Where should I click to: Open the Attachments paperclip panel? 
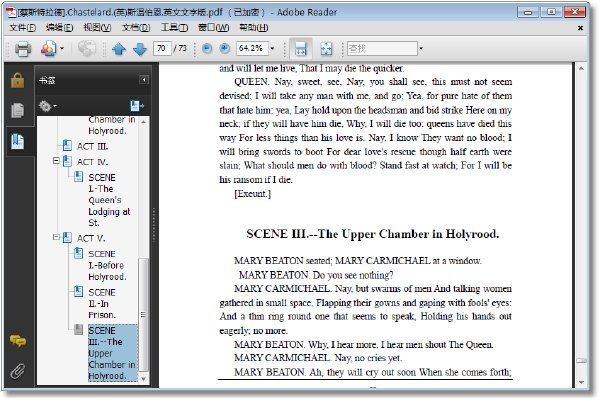tap(18, 371)
